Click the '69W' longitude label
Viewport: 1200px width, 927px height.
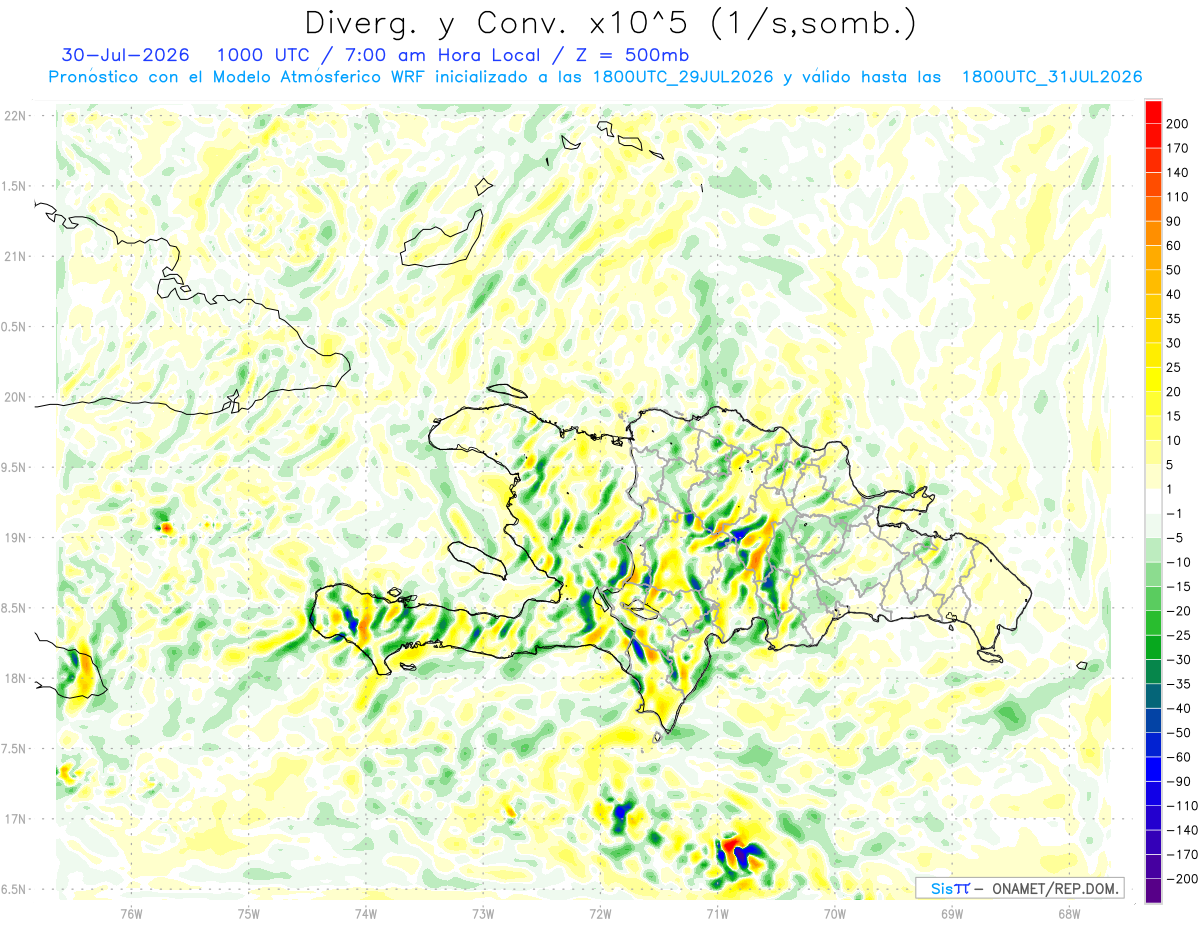952,913
